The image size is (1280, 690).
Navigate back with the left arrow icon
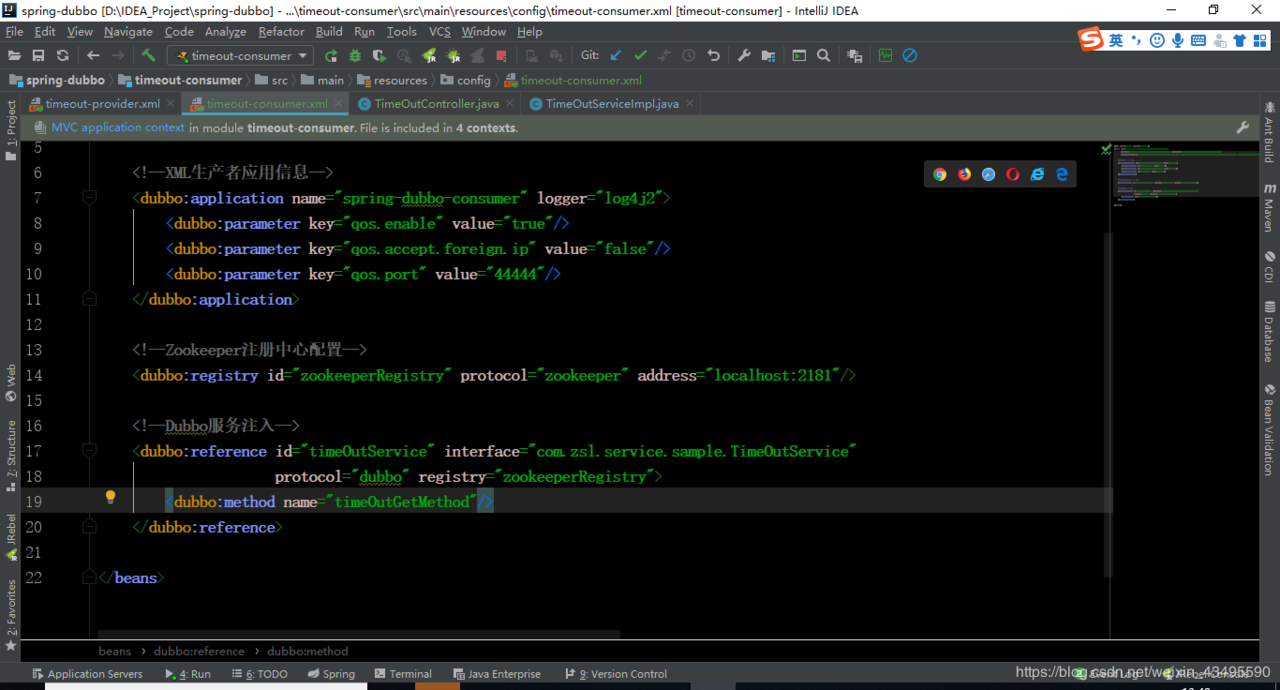93,56
